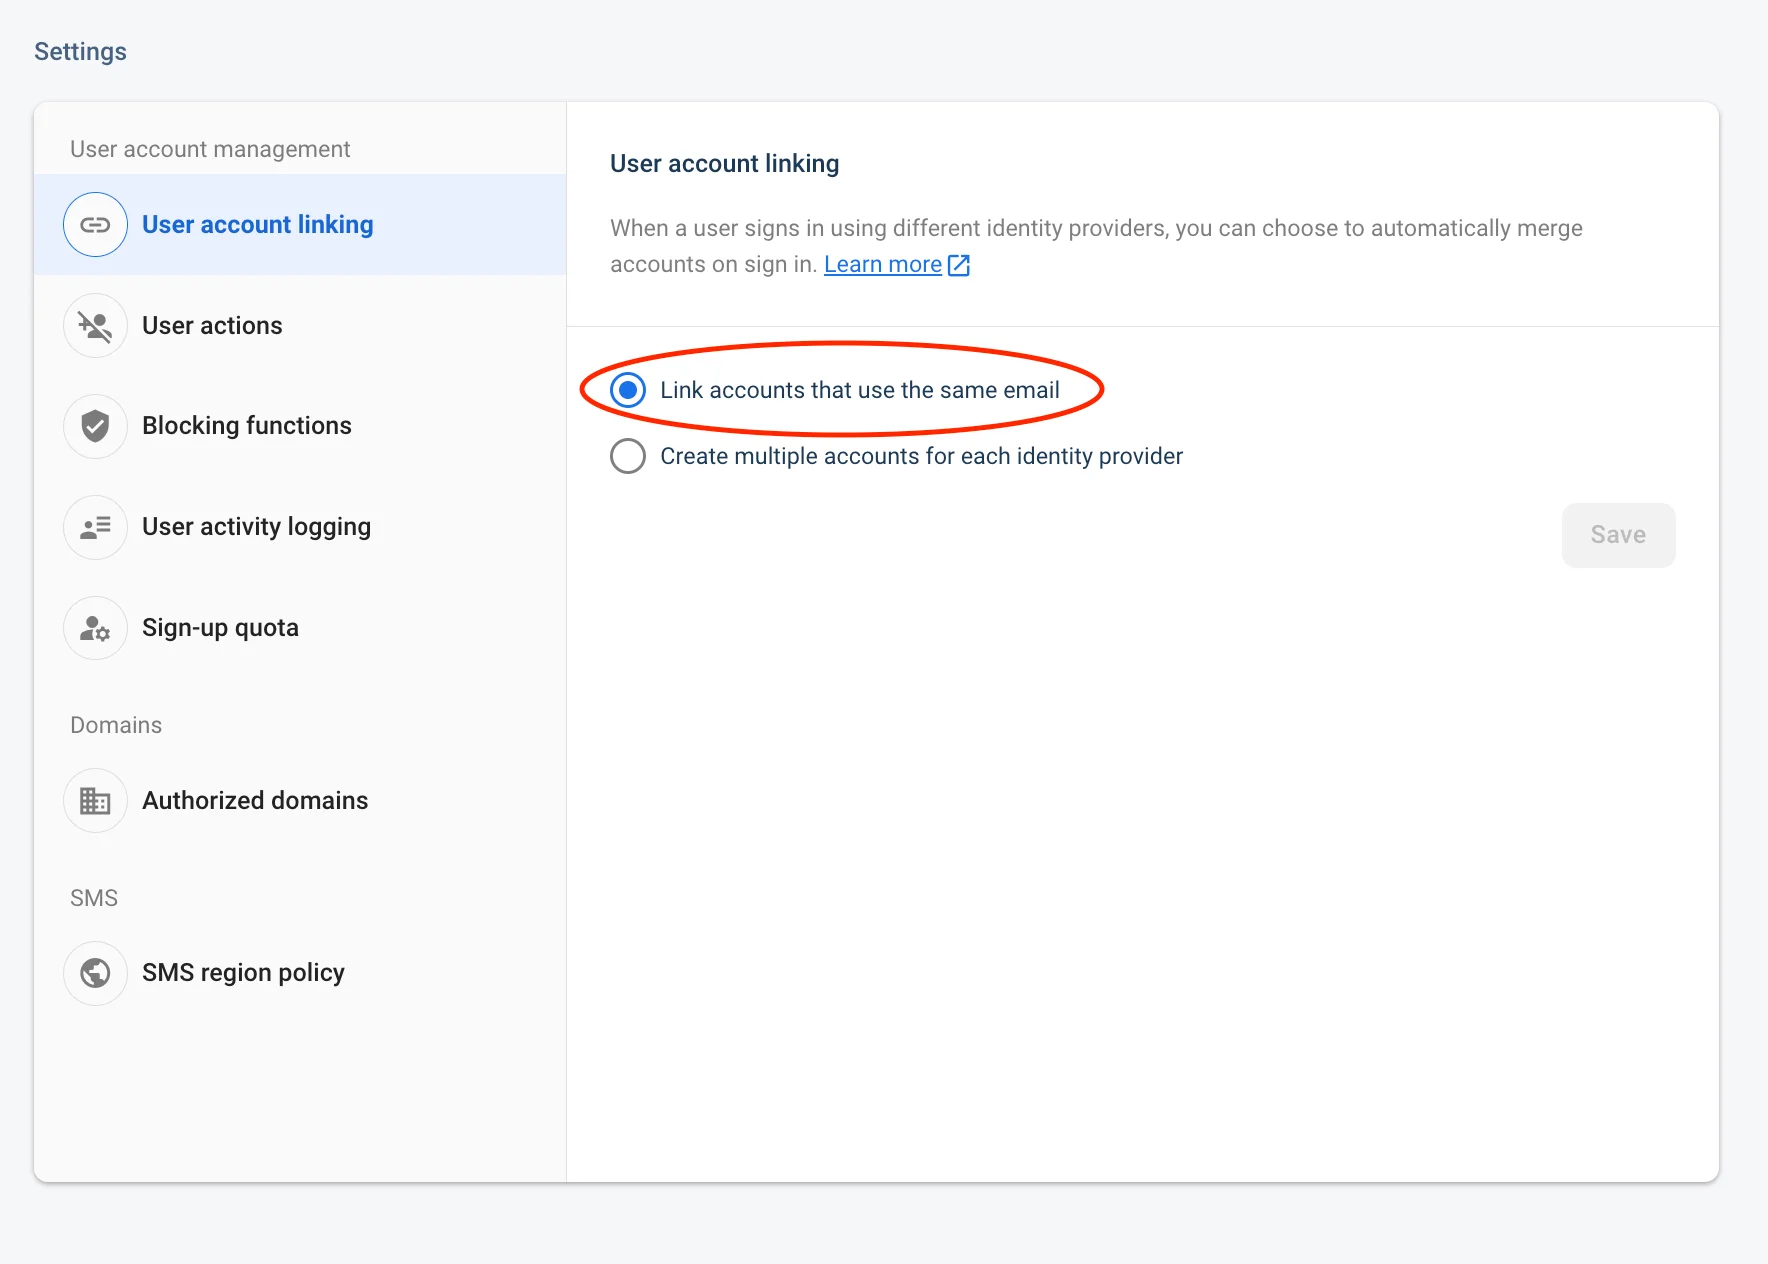Click the globe icon for SMS region policy
1768x1264 pixels.
(95, 972)
